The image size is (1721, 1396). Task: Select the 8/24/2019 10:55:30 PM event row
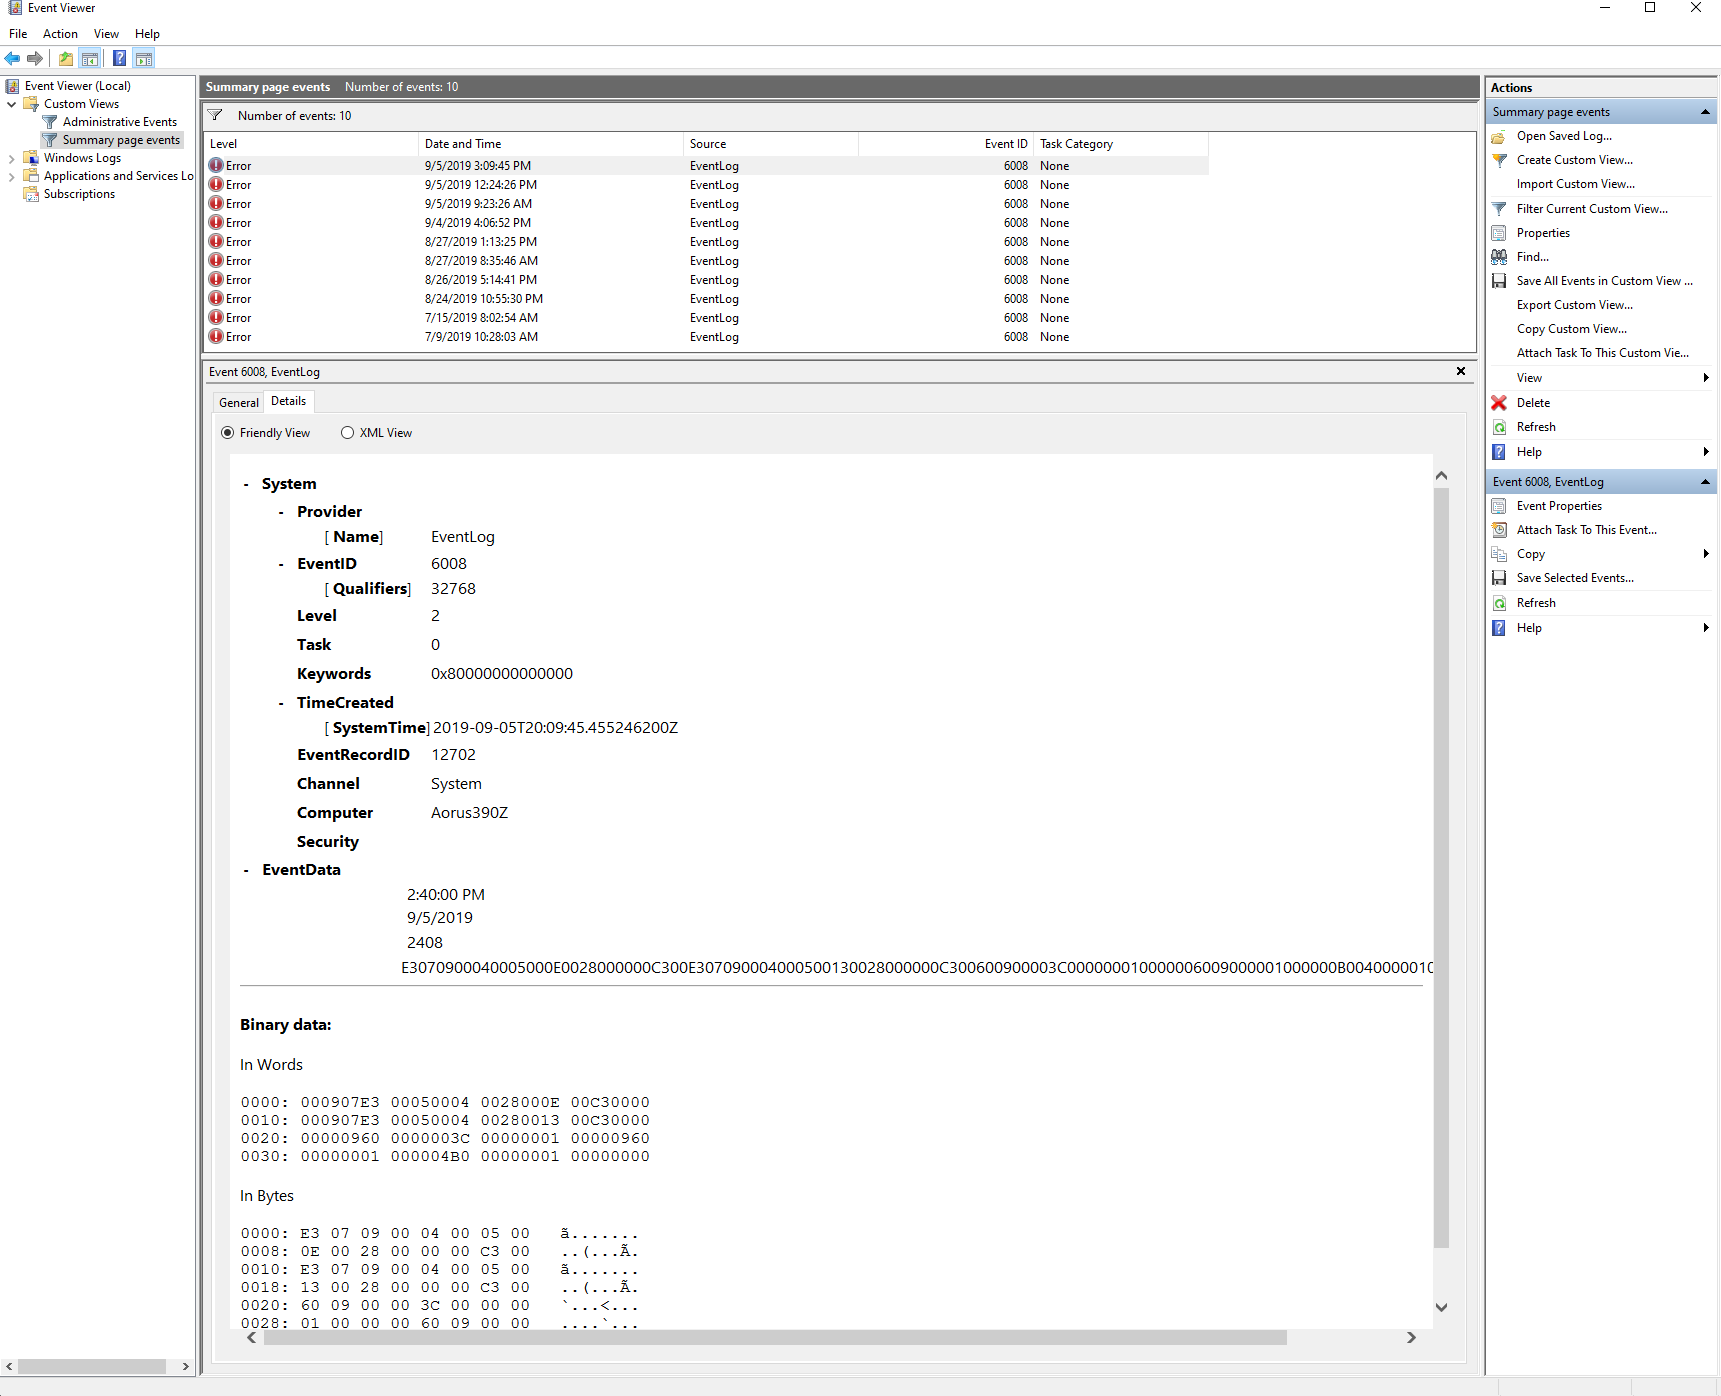coord(706,299)
